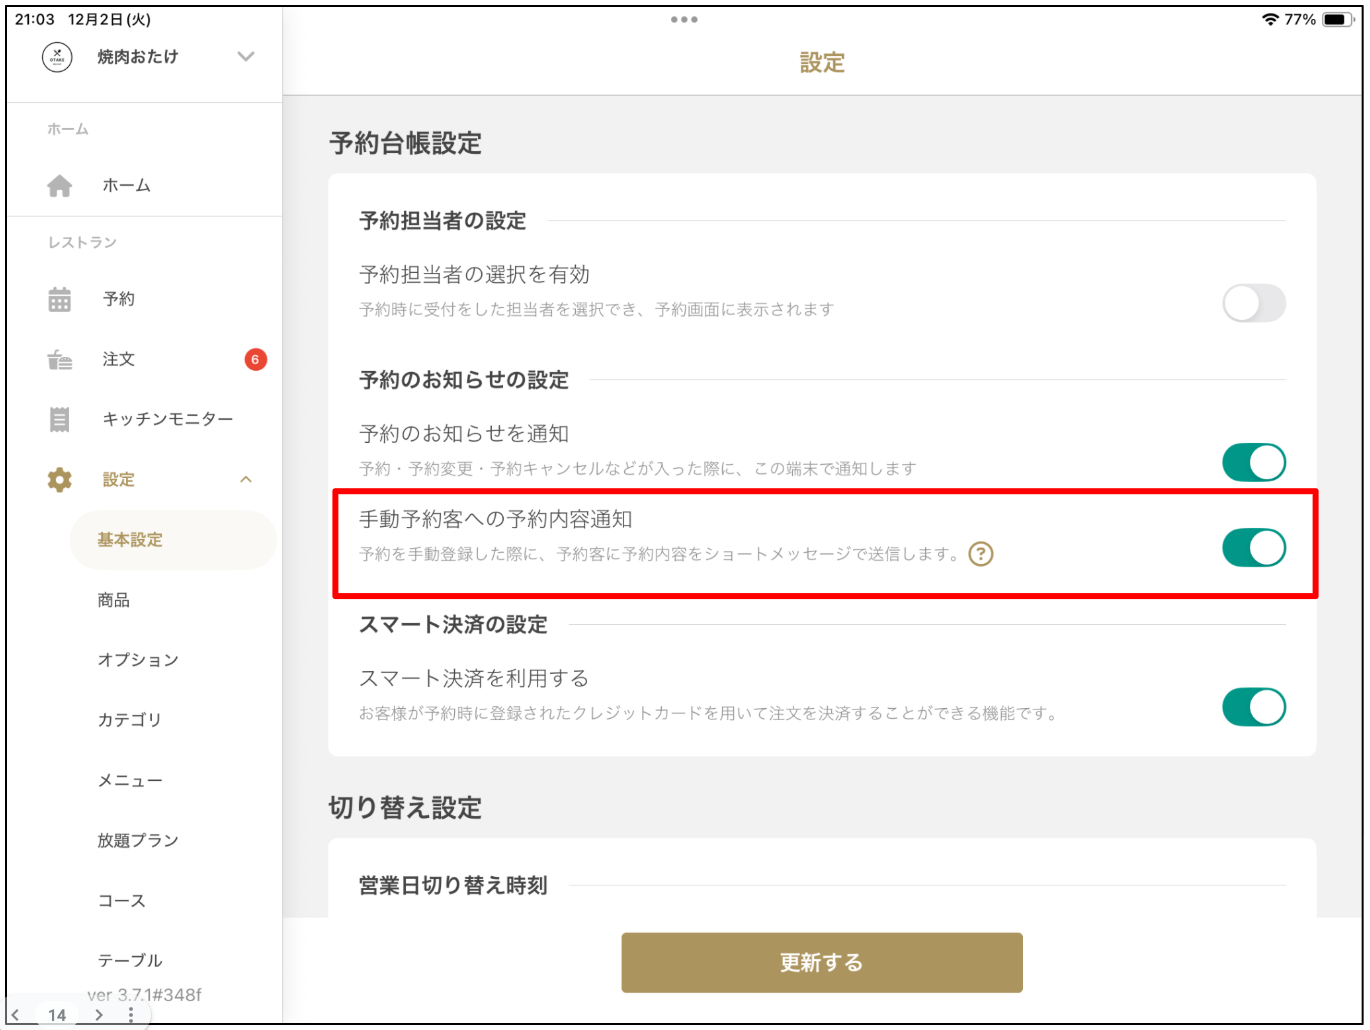This screenshot has height=1030, width=1370.
Task: Open 注文 via the order icon with badge
Action: point(60,359)
